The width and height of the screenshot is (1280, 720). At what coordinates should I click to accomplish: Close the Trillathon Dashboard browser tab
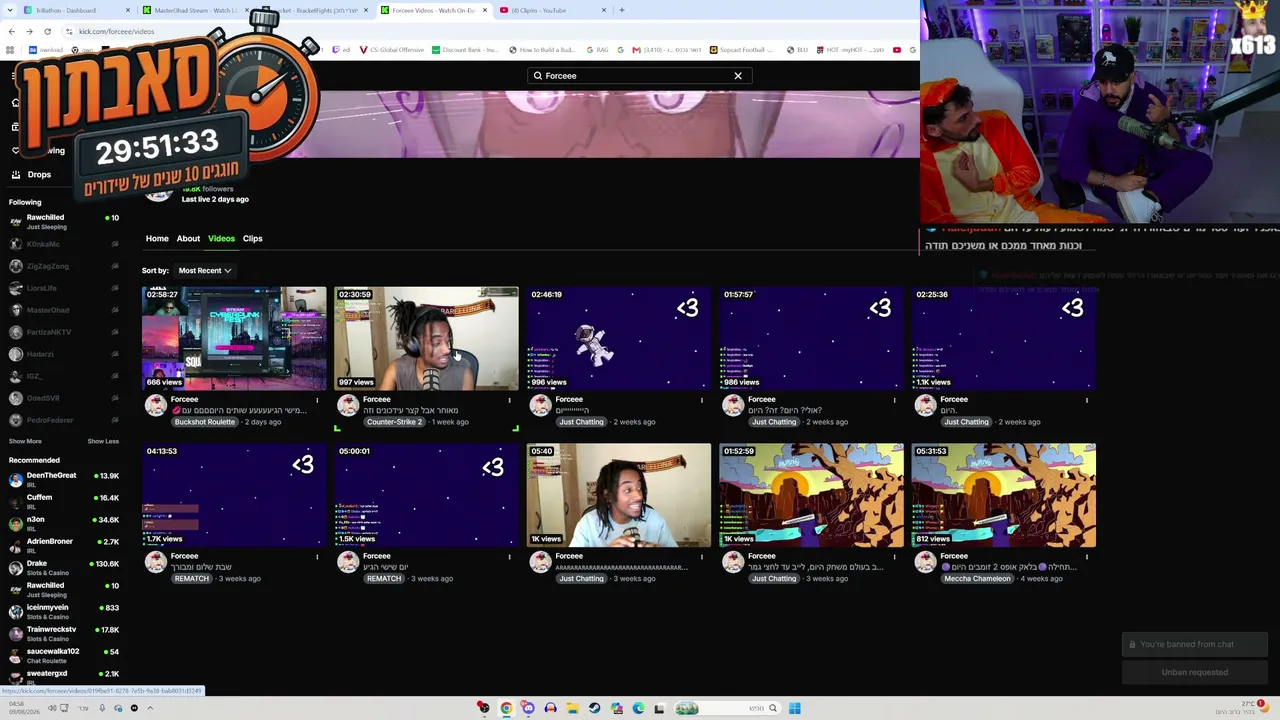pos(128,10)
